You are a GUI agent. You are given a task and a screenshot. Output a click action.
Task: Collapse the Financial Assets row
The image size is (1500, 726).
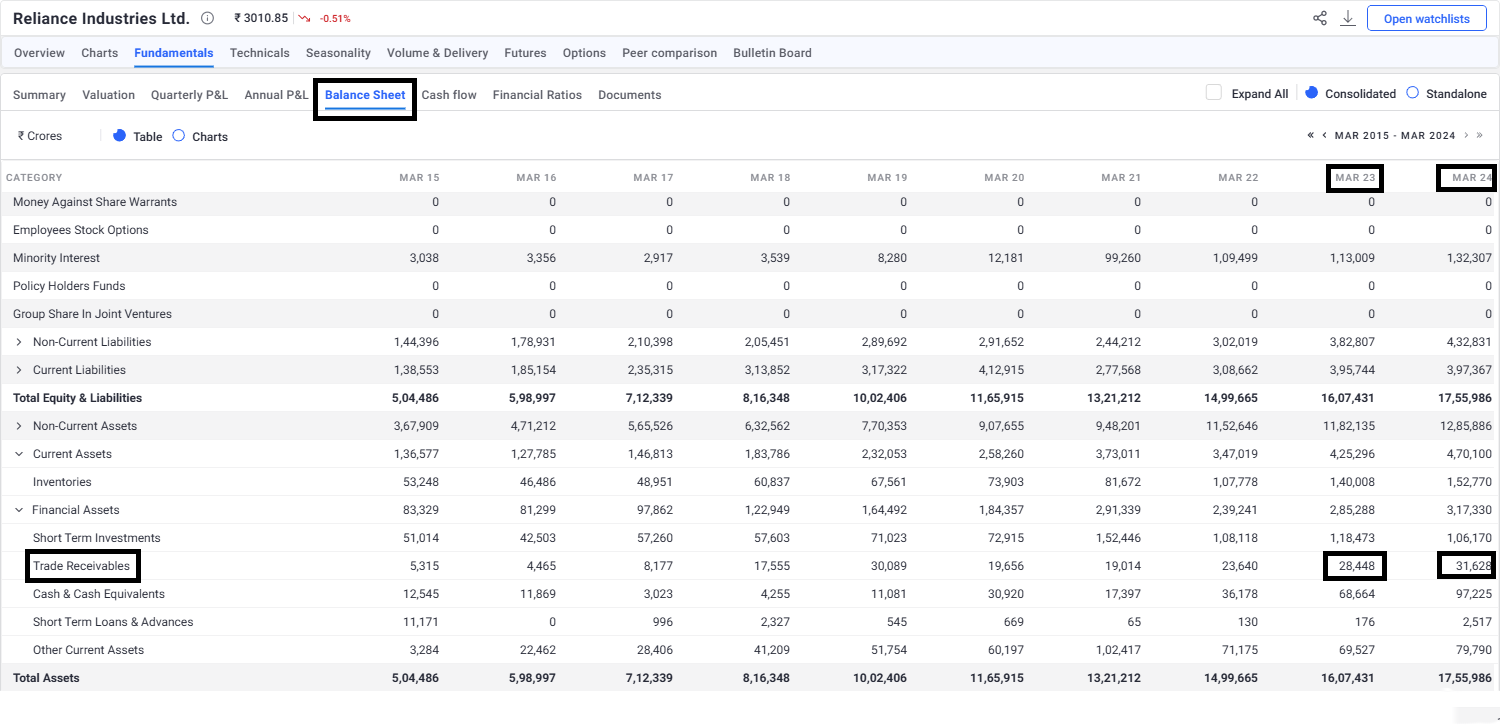(19, 510)
